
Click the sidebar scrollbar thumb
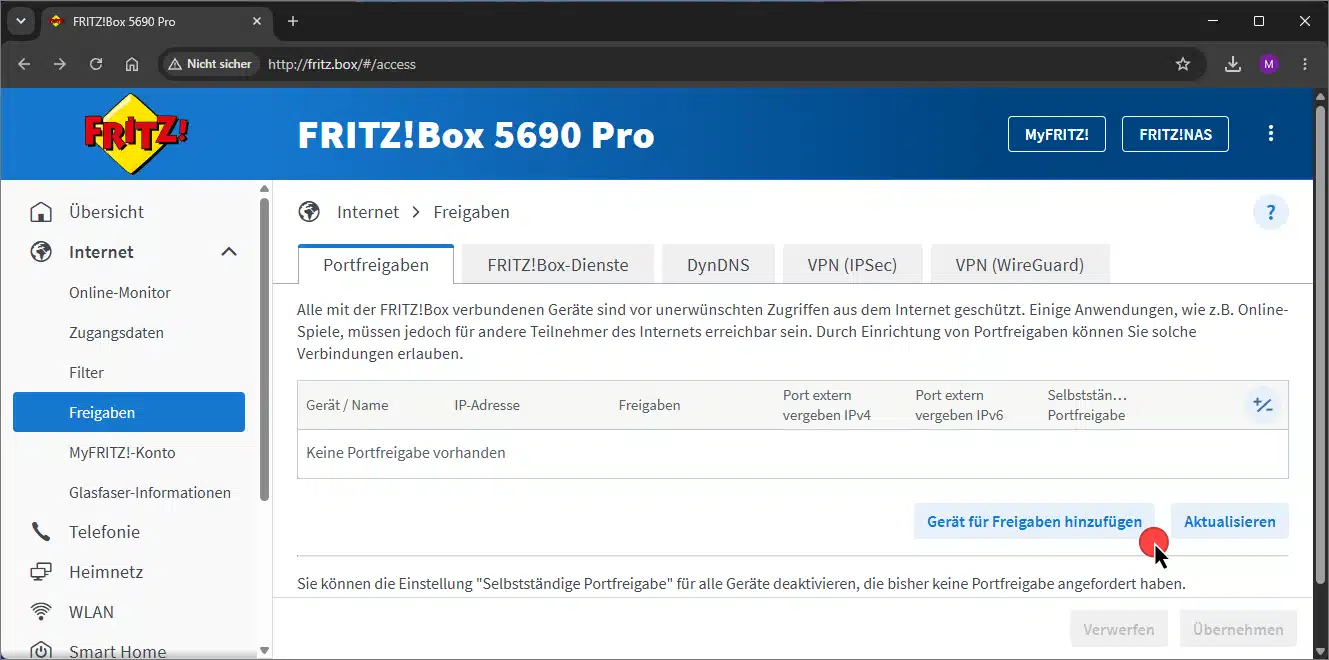click(264, 348)
